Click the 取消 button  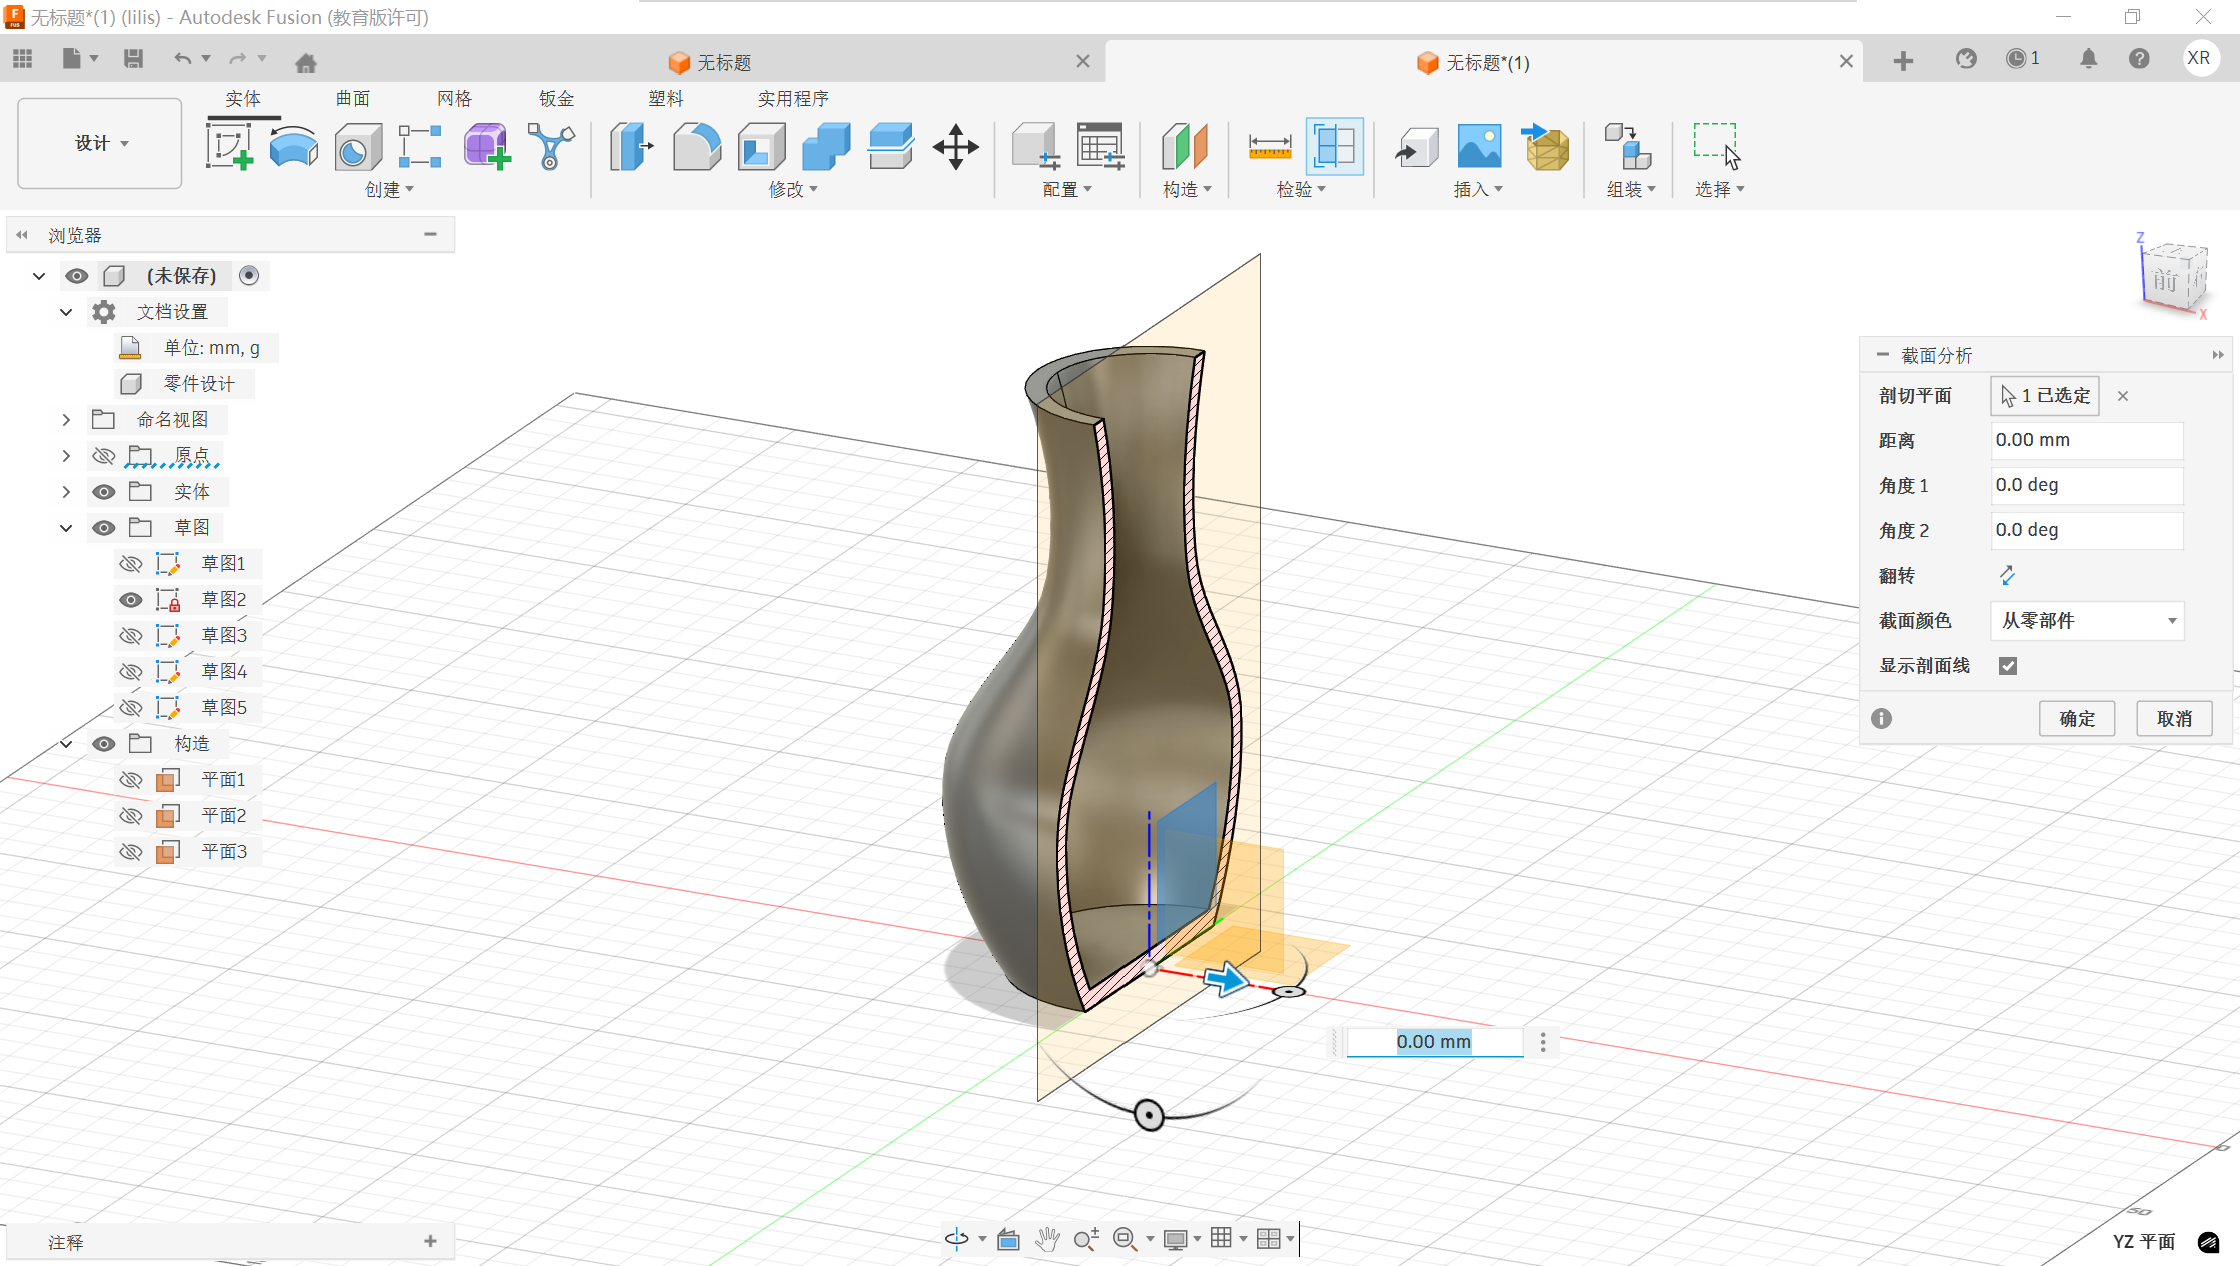pyautogui.click(x=2174, y=718)
